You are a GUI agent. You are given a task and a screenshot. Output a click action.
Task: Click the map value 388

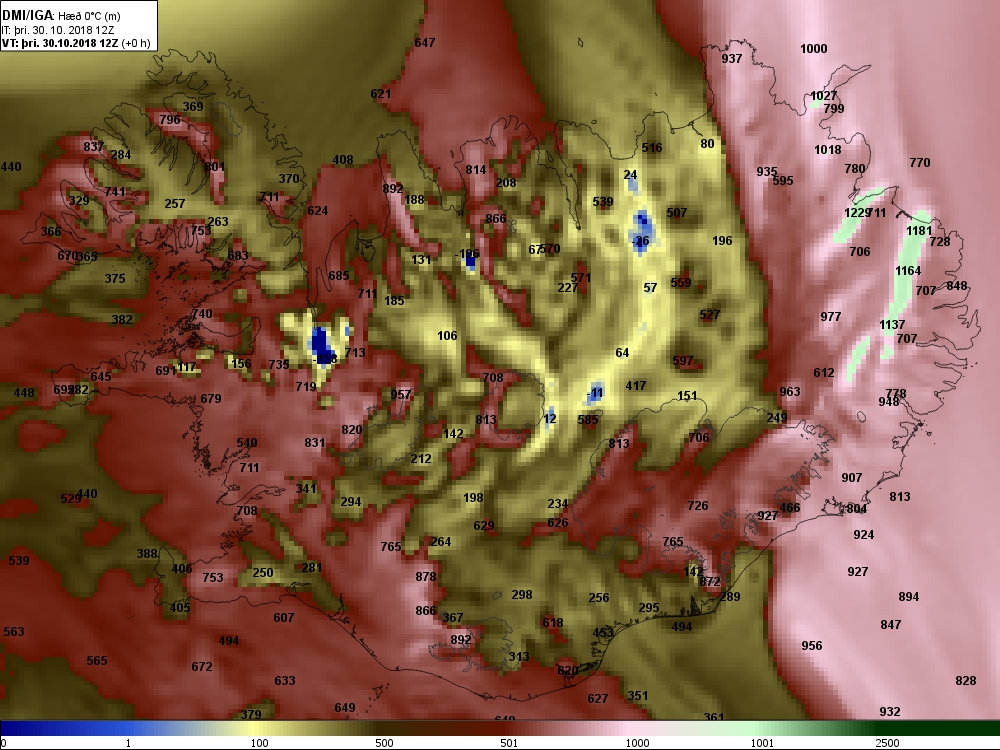[x=147, y=554]
